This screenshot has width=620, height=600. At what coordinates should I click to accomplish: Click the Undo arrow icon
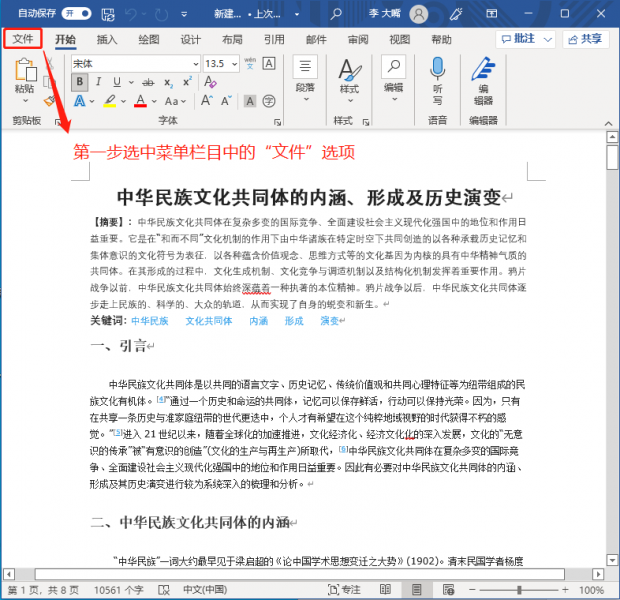click(x=131, y=15)
